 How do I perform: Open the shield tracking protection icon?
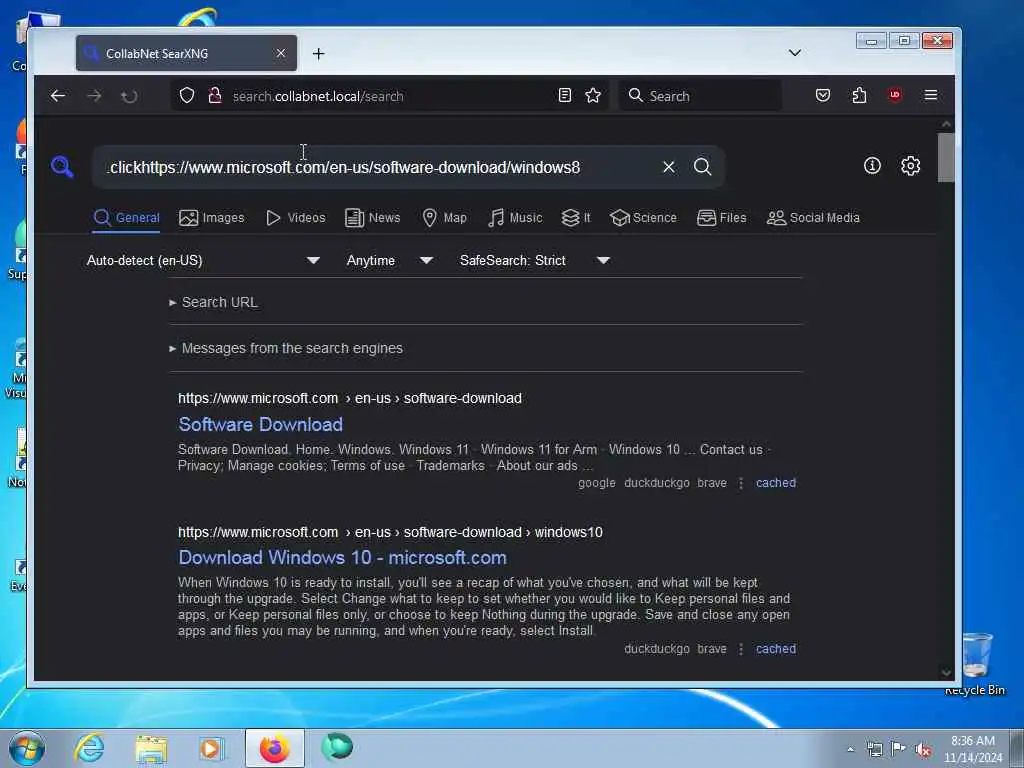click(187, 96)
